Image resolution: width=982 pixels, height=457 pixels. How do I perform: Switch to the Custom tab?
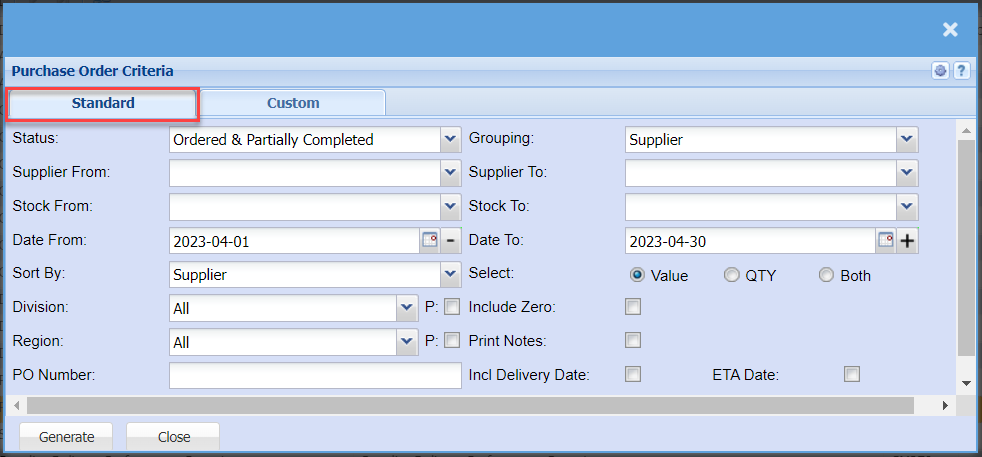coord(293,103)
